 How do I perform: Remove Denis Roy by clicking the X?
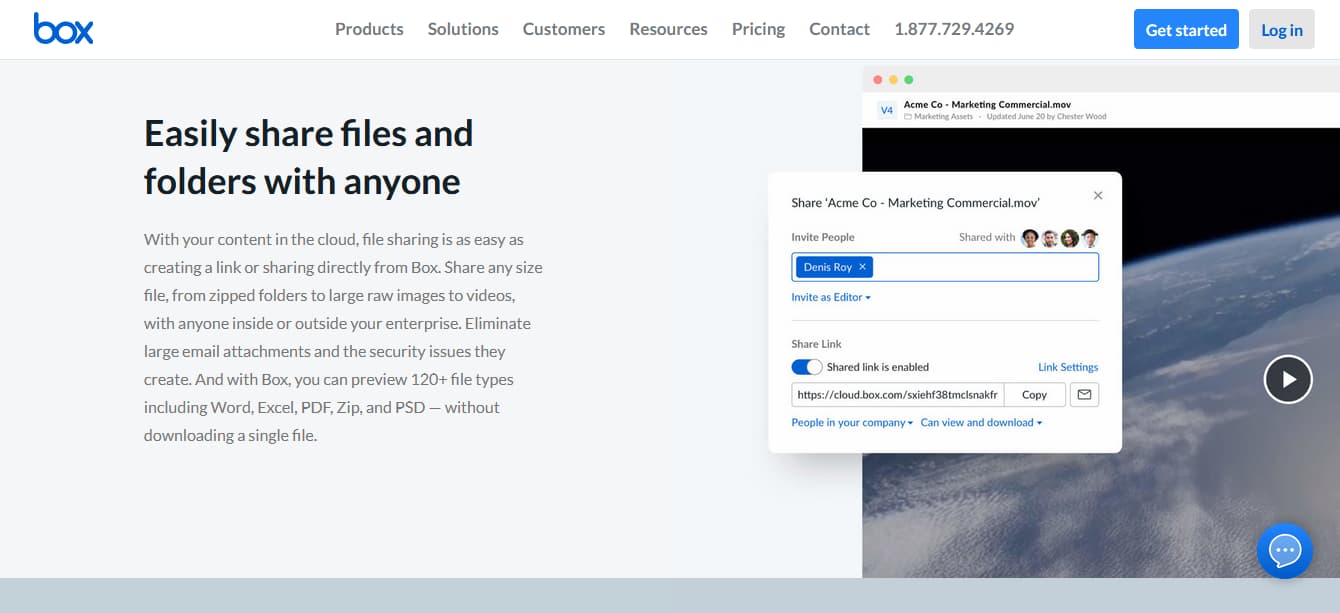(x=862, y=267)
